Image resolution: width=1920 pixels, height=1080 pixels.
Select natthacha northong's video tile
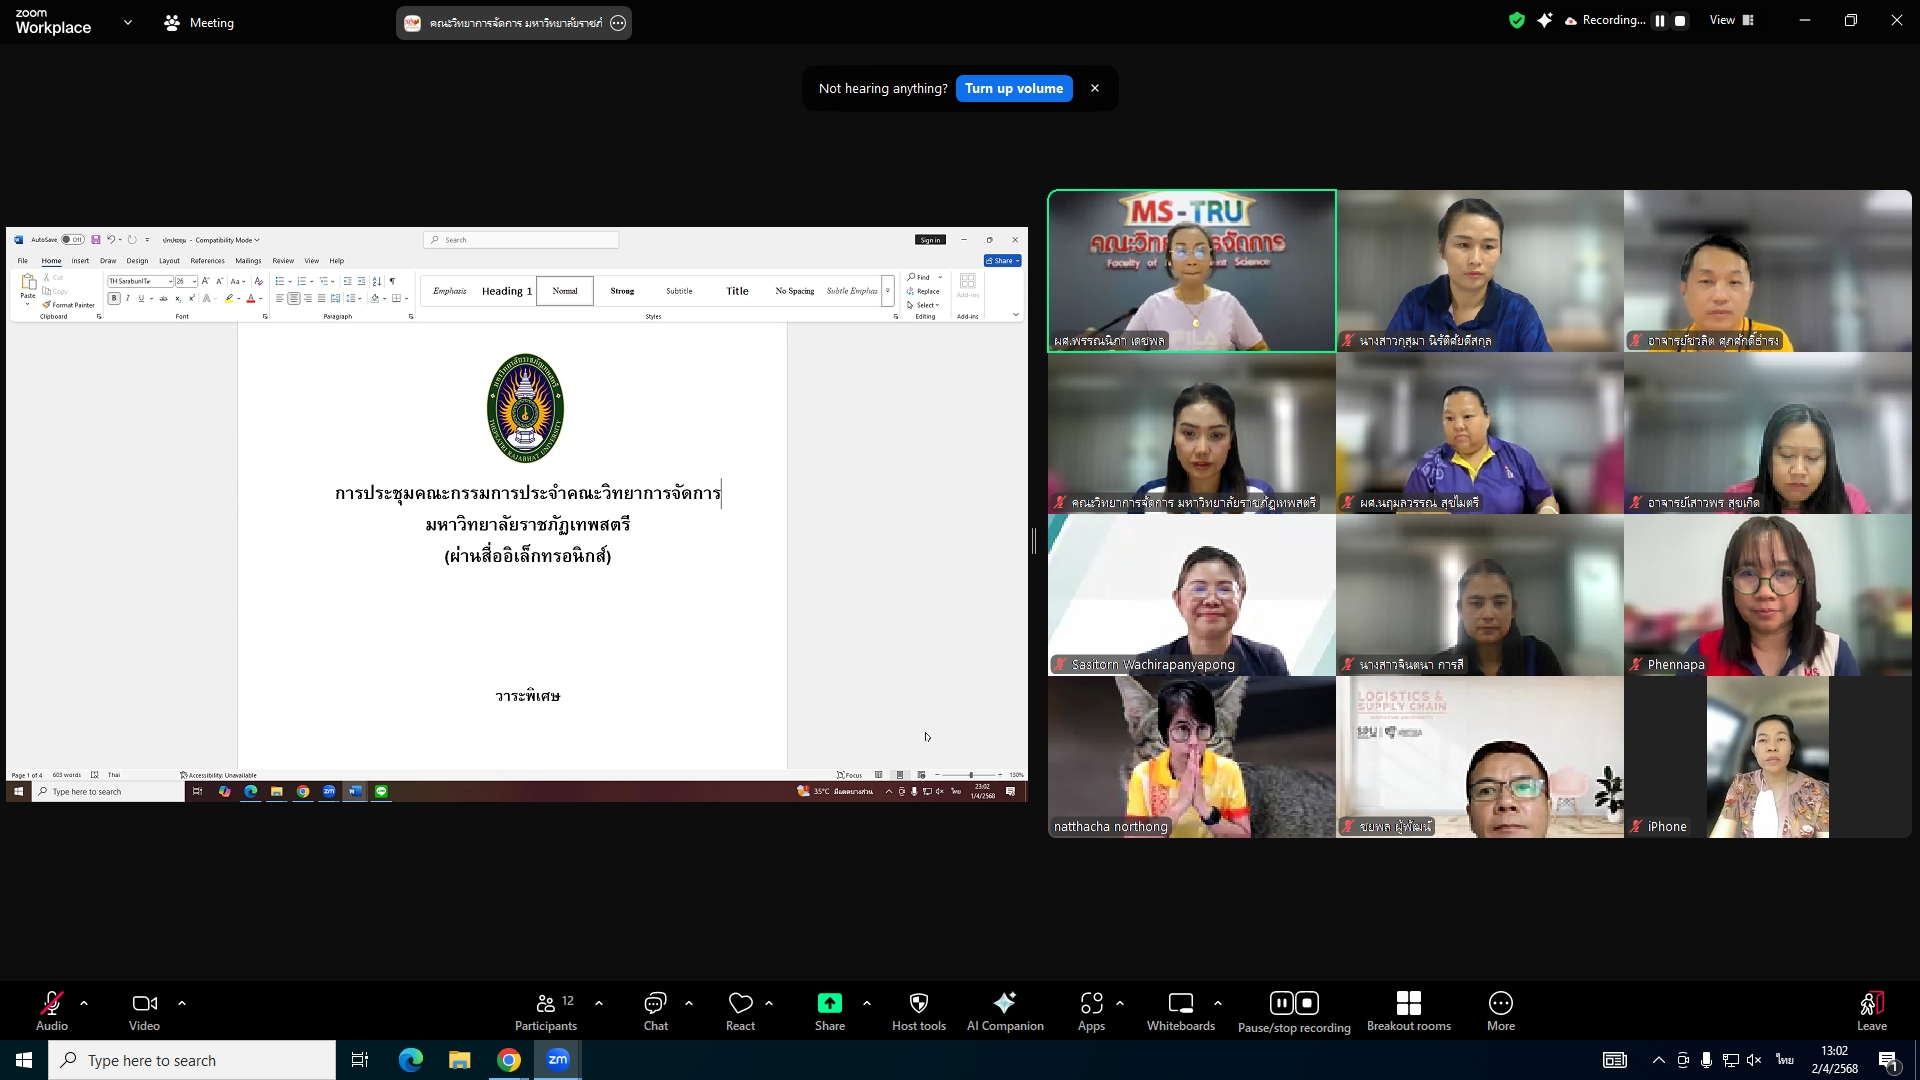(x=1191, y=757)
